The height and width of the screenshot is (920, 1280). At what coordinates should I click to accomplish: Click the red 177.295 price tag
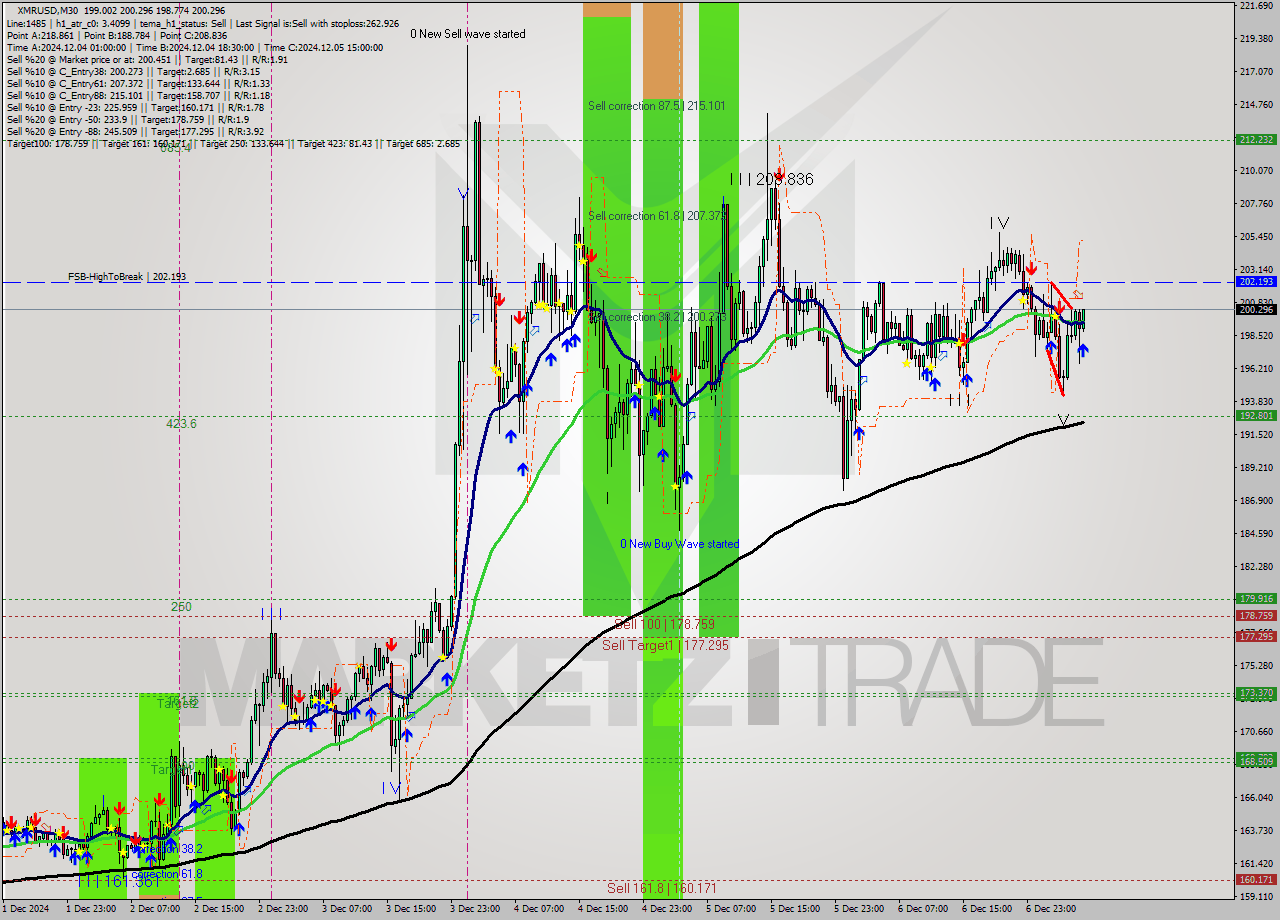(1257, 636)
